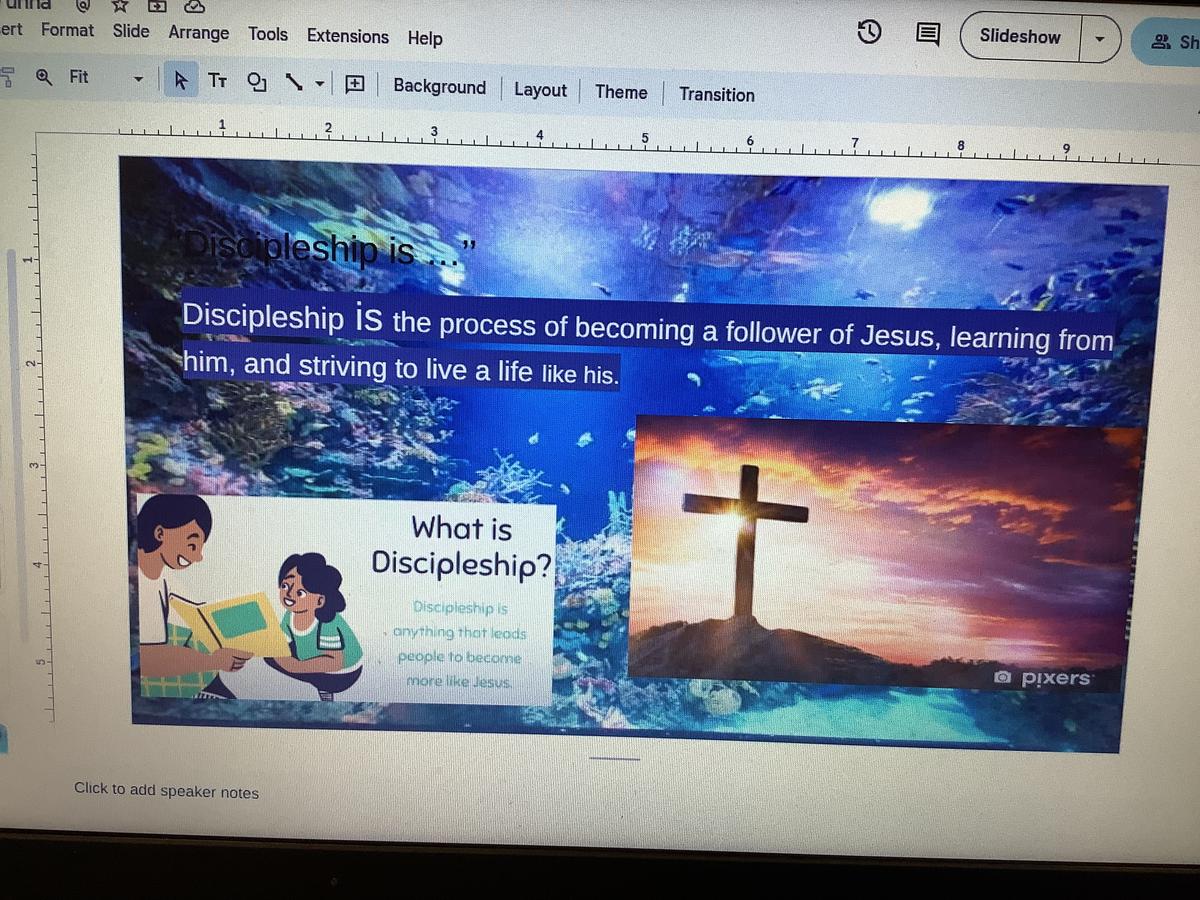Open the Transition panel
The width and height of the screenshot is (1200, 900).
[x=717, y=94]
